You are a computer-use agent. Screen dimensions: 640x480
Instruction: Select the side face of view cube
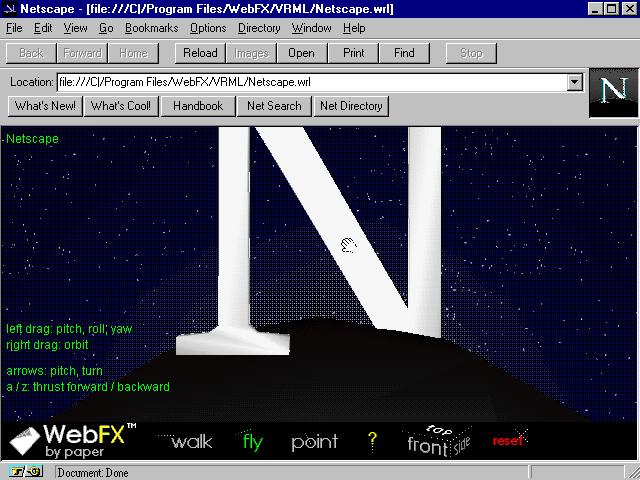click(x=463, y=443)
